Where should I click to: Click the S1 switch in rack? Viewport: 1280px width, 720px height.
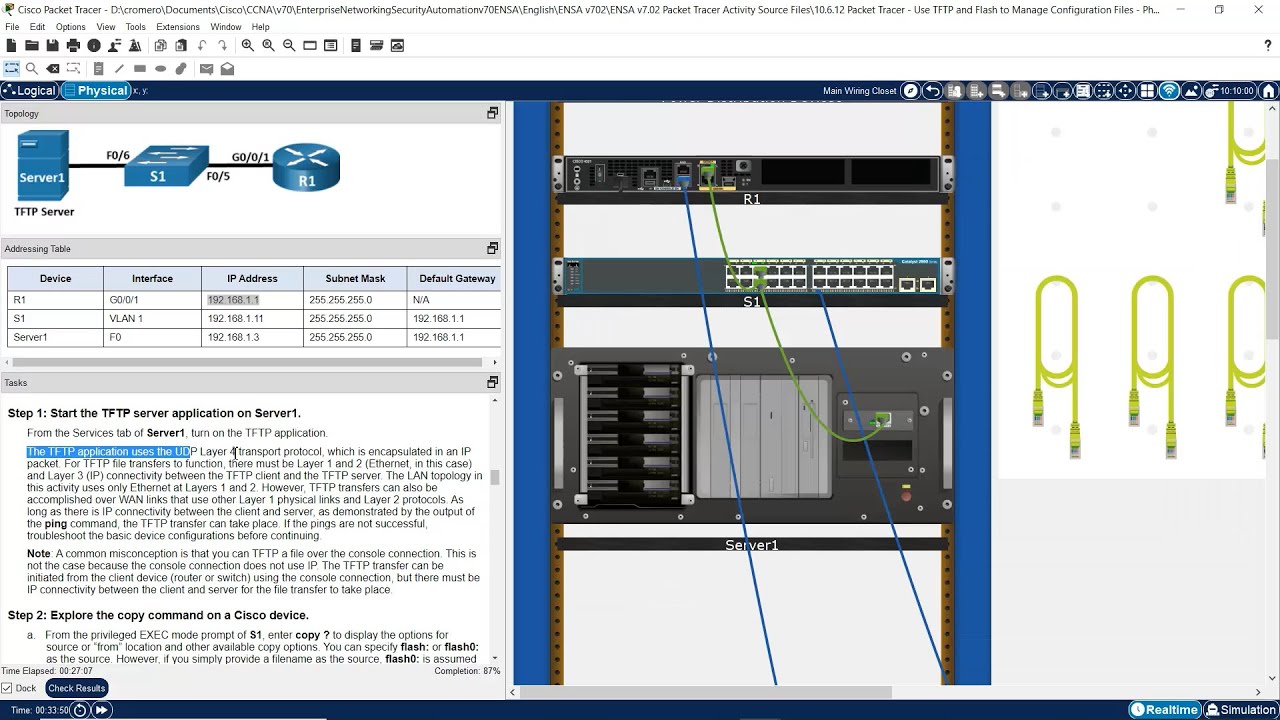point(751,275)
